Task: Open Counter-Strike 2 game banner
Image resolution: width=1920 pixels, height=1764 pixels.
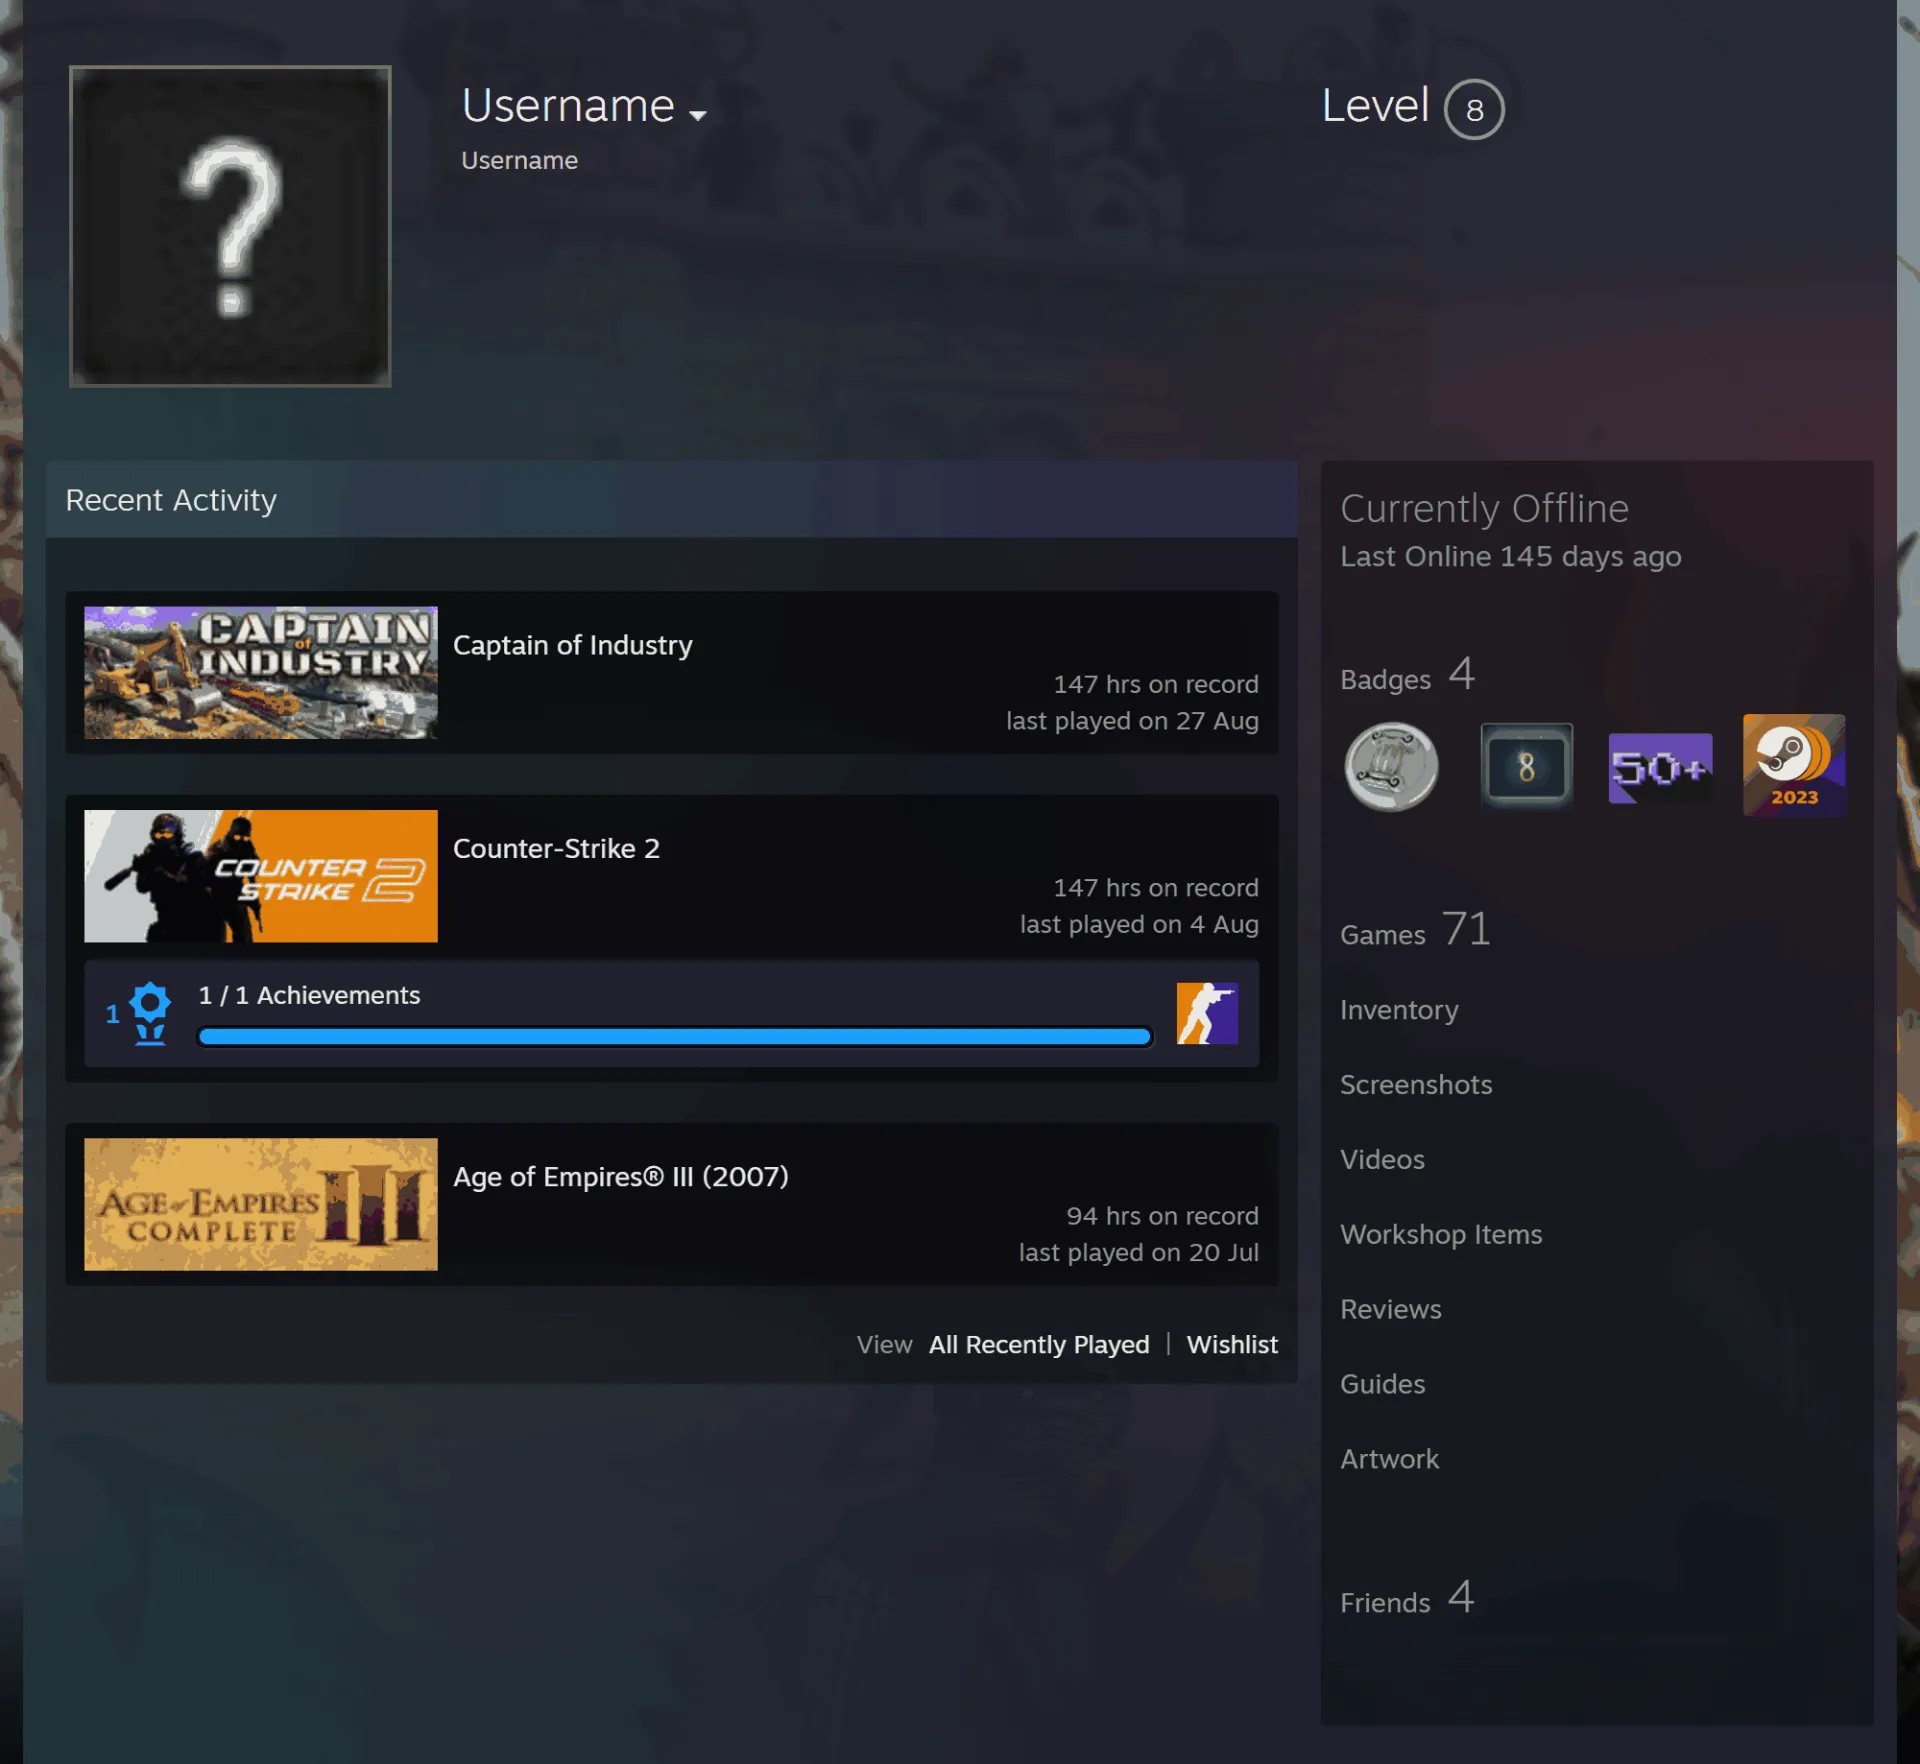Action: pyautogui.click(x=261, y=876)
